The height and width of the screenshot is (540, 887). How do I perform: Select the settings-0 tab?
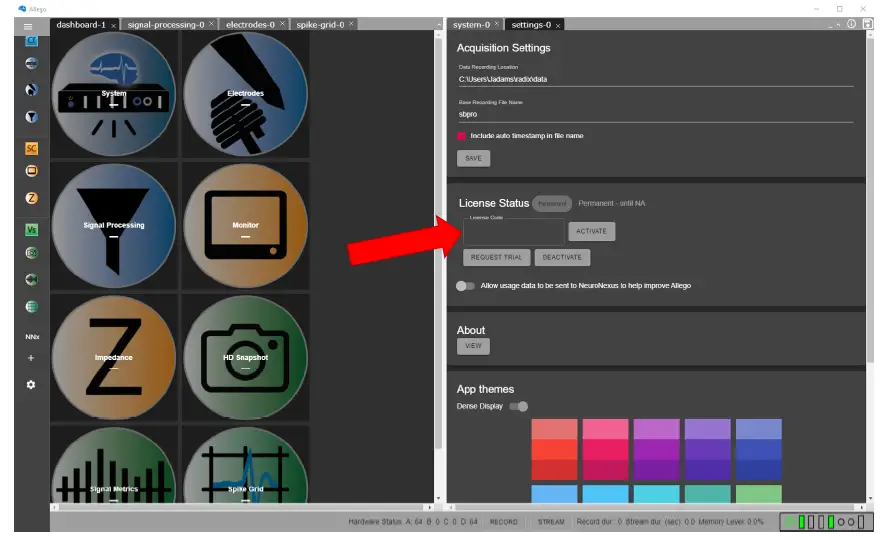click(531, 25)
